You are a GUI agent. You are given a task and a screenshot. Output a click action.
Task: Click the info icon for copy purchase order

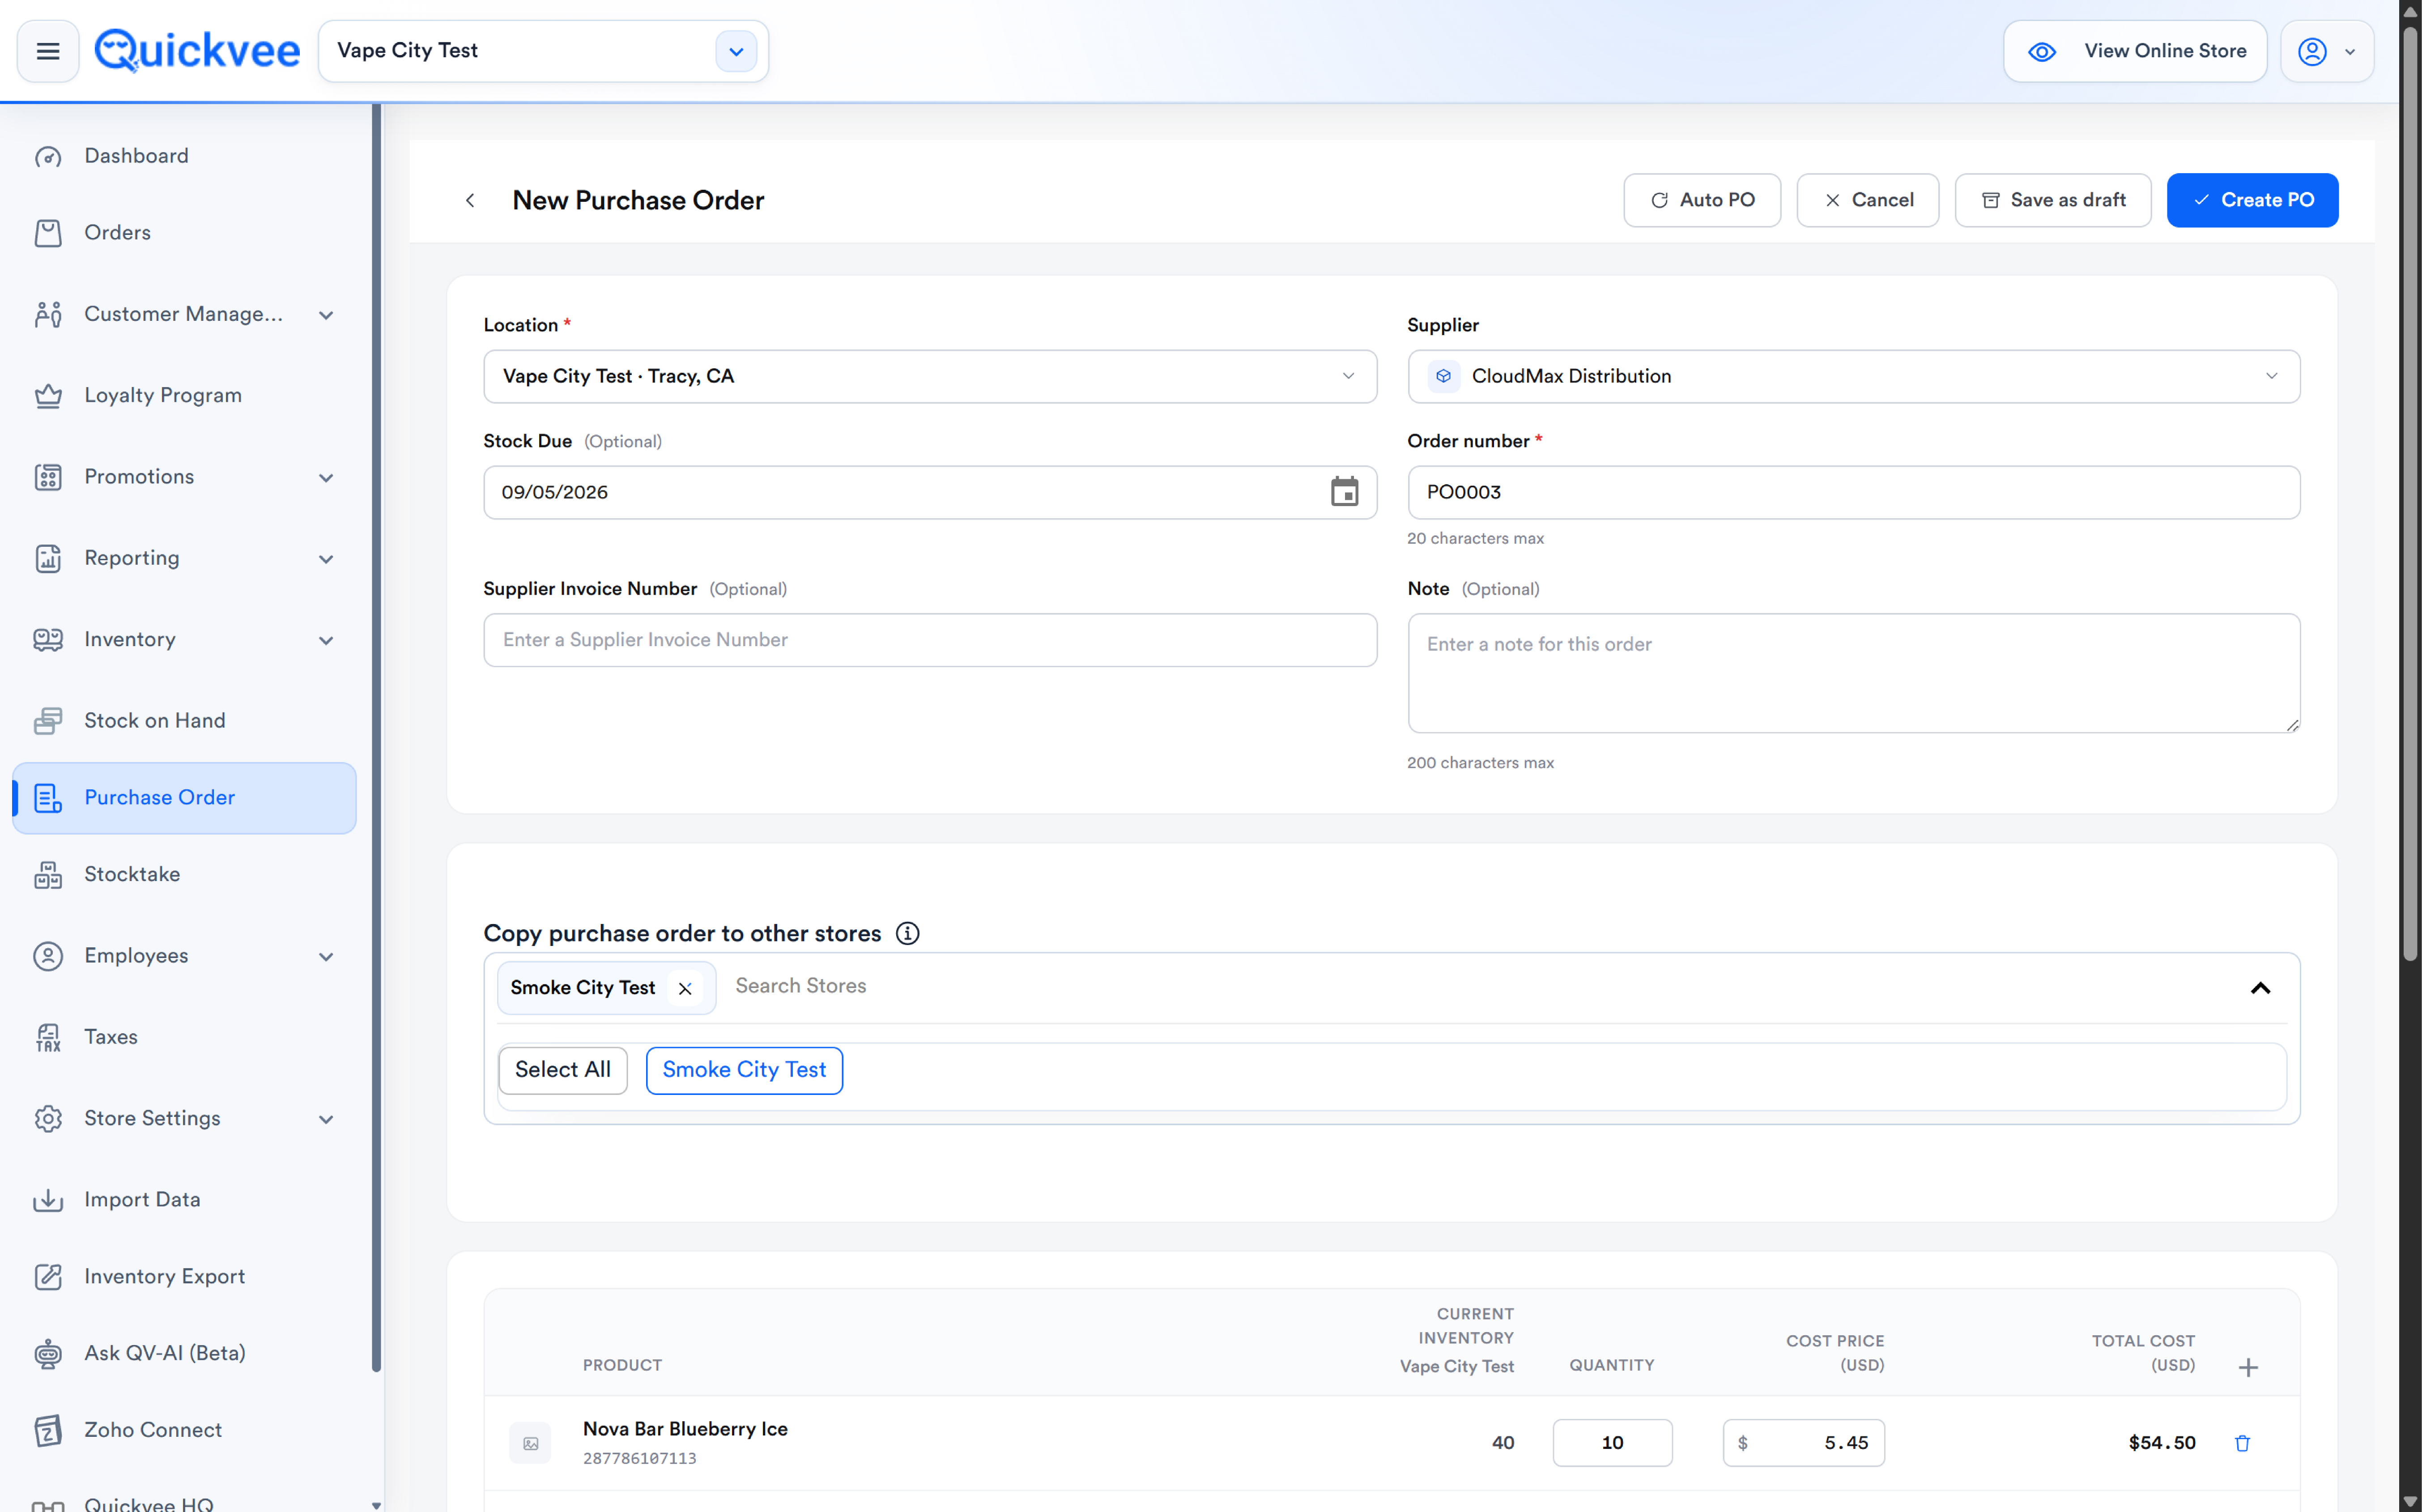pos(907,933)
